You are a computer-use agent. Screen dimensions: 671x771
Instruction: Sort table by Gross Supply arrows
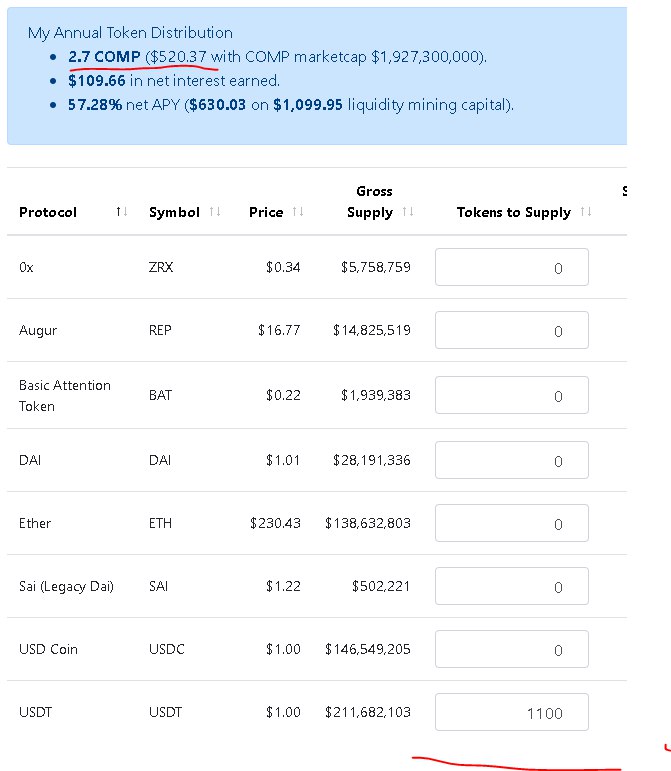408,212
